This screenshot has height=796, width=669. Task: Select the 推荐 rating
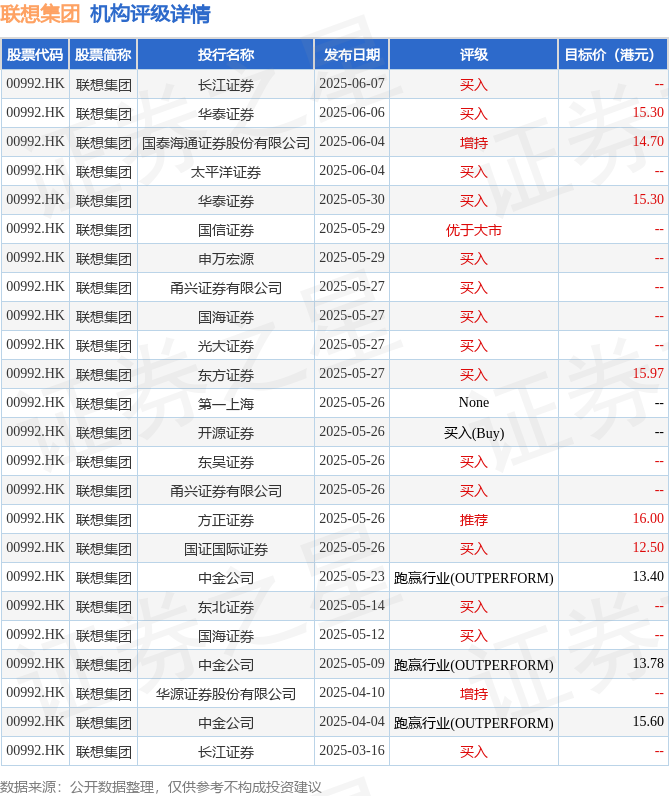pyautogui.click(x=474, y=519)
